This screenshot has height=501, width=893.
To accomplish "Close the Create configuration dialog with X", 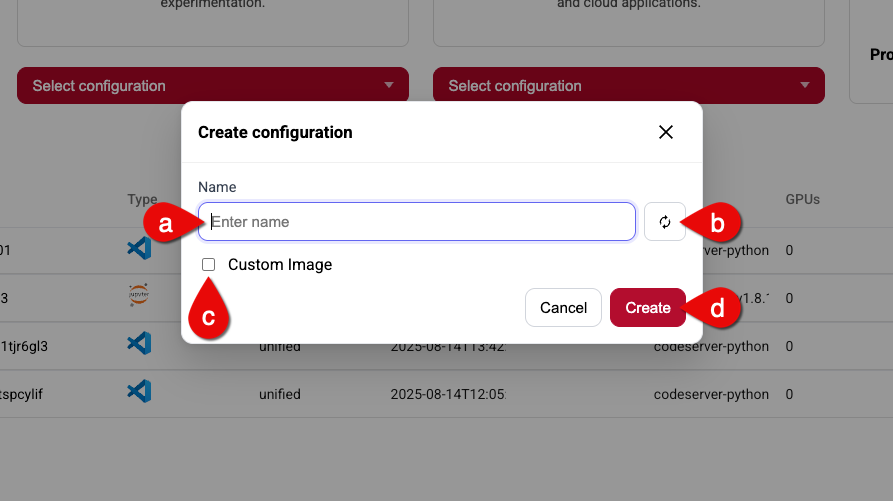I will (666, 132).
